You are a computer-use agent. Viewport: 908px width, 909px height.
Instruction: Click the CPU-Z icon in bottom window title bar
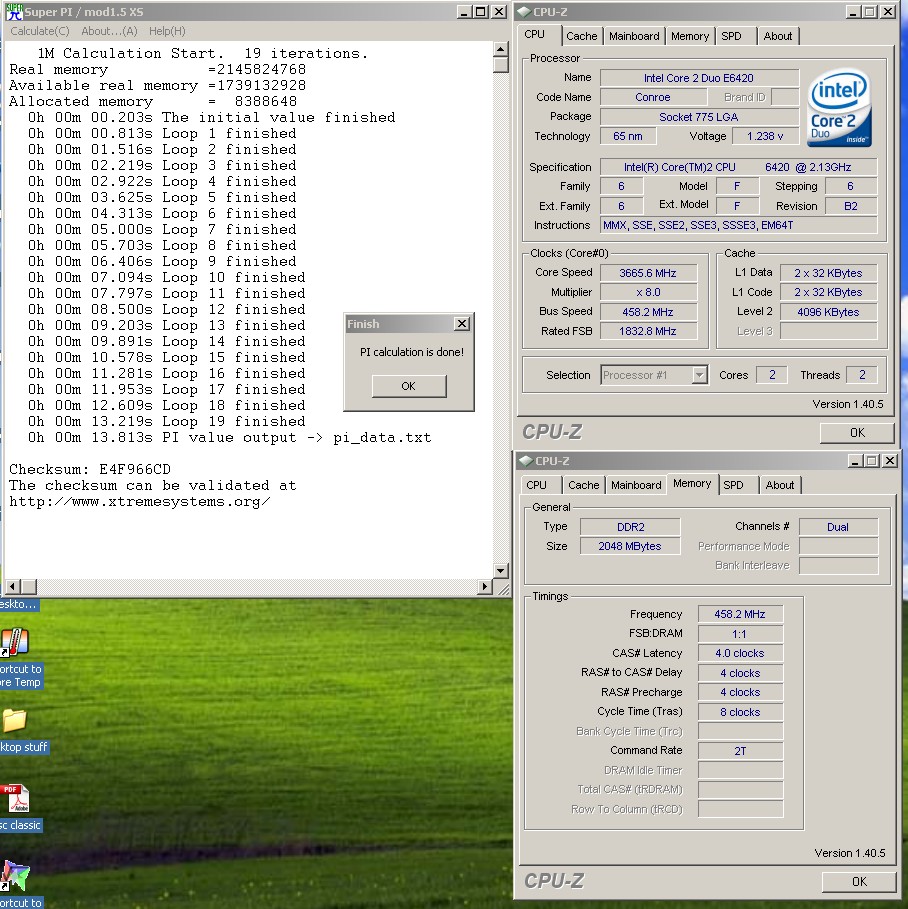pyautogui.click(x=526, y=461)
